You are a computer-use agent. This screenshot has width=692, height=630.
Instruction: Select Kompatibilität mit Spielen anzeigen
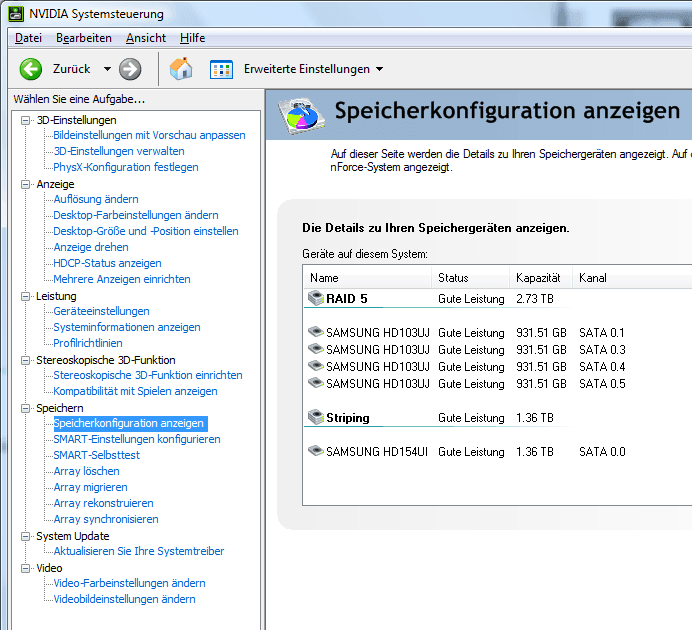(x=135, y=391)
